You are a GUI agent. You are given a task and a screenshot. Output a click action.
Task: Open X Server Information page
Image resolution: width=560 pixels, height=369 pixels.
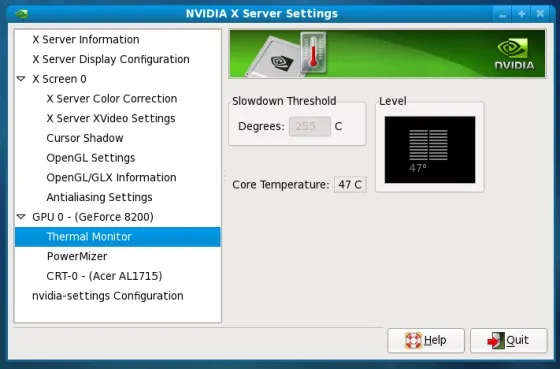click(86, 39)
